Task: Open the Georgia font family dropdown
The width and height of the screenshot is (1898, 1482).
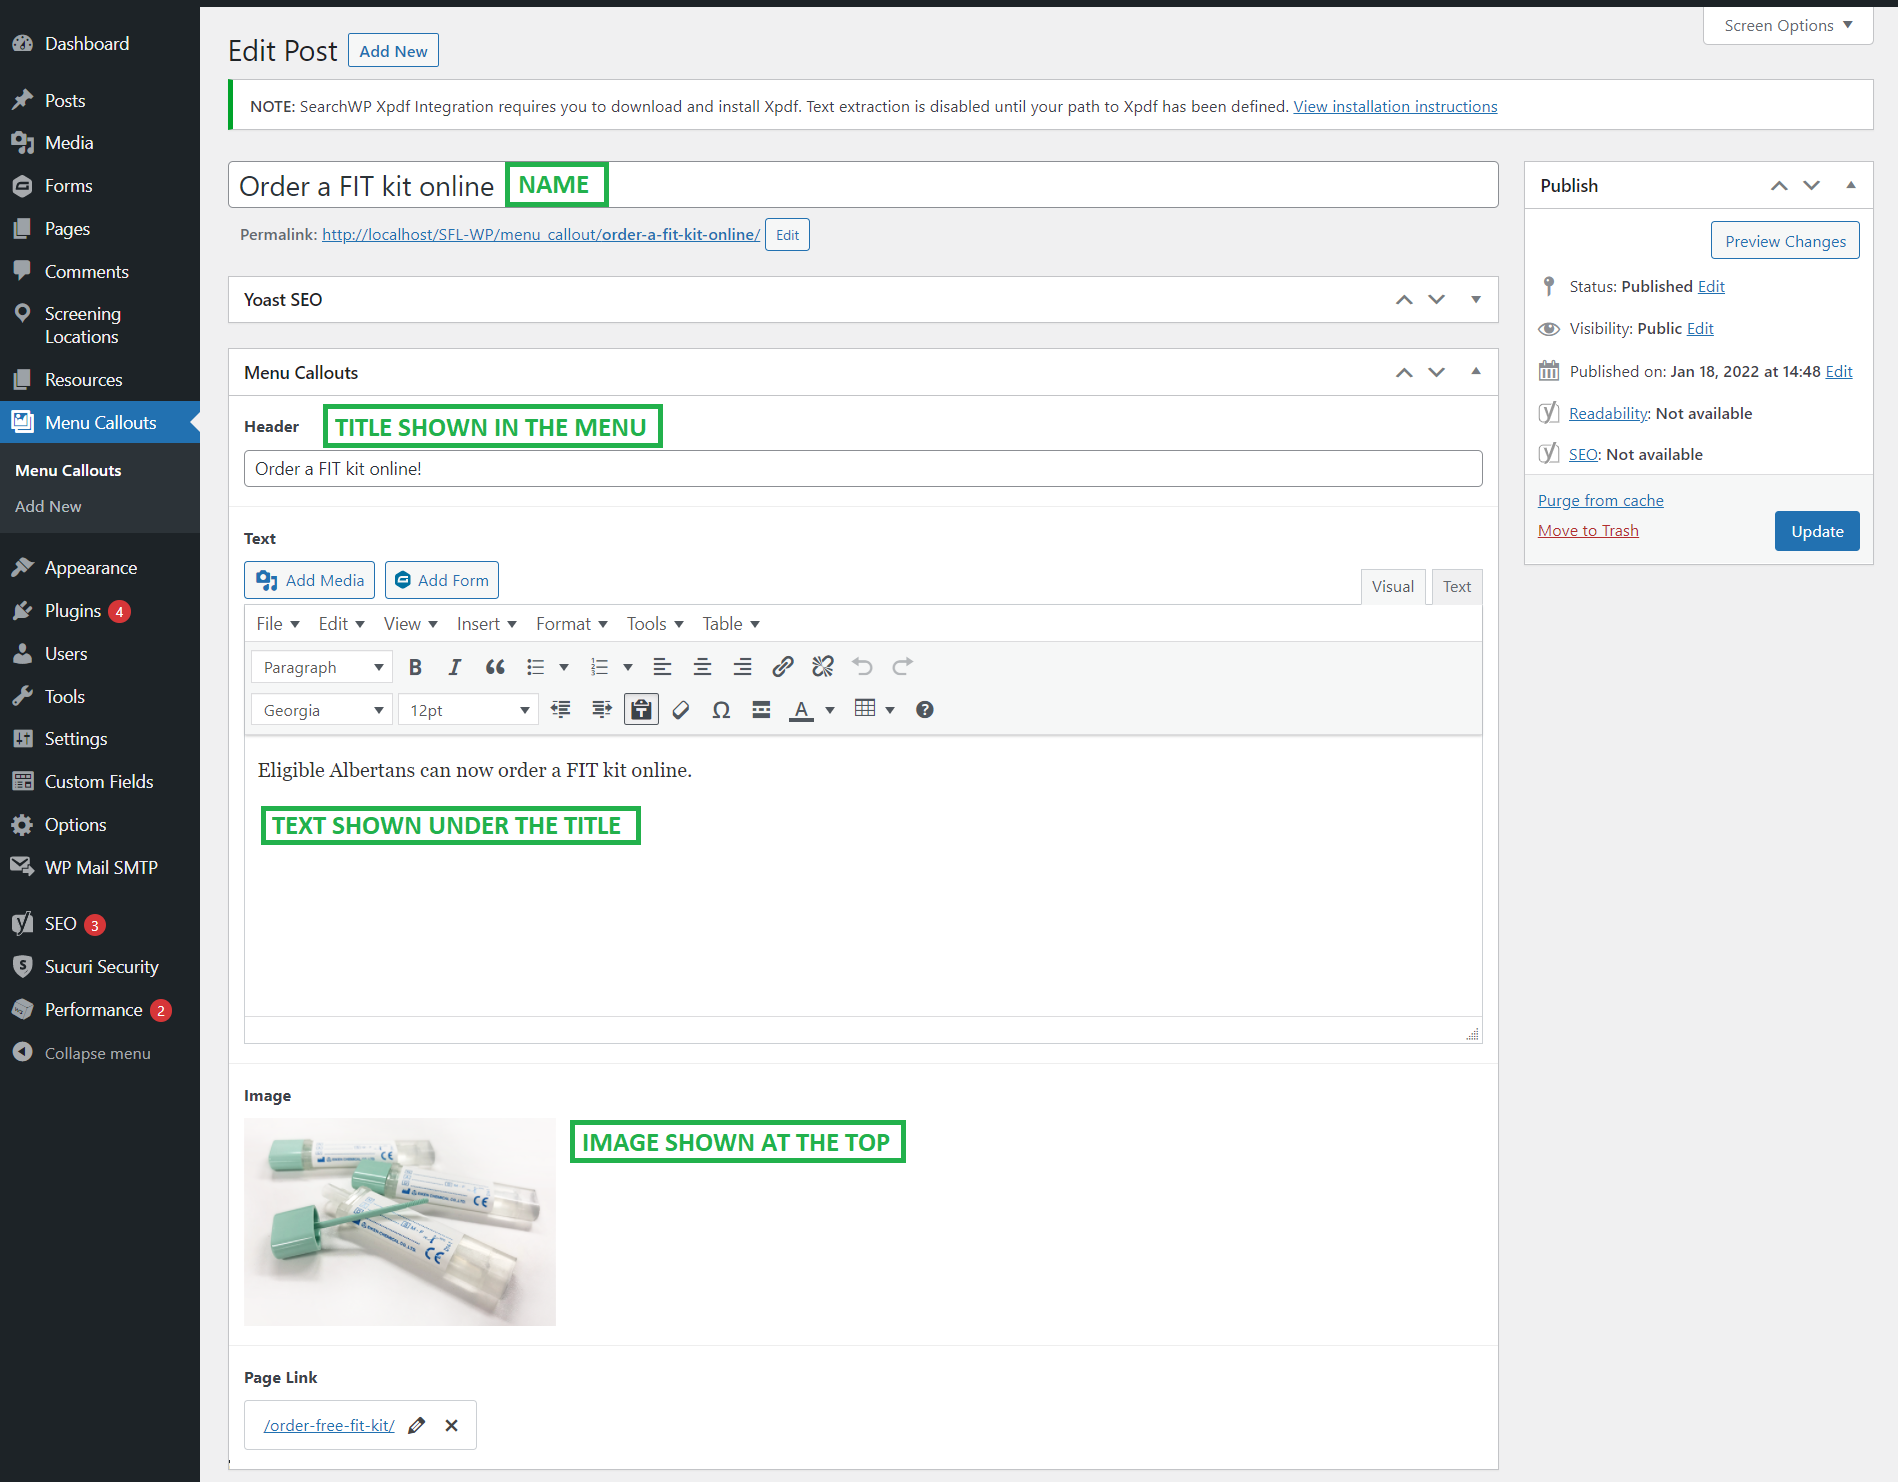Action: [322, 710]
